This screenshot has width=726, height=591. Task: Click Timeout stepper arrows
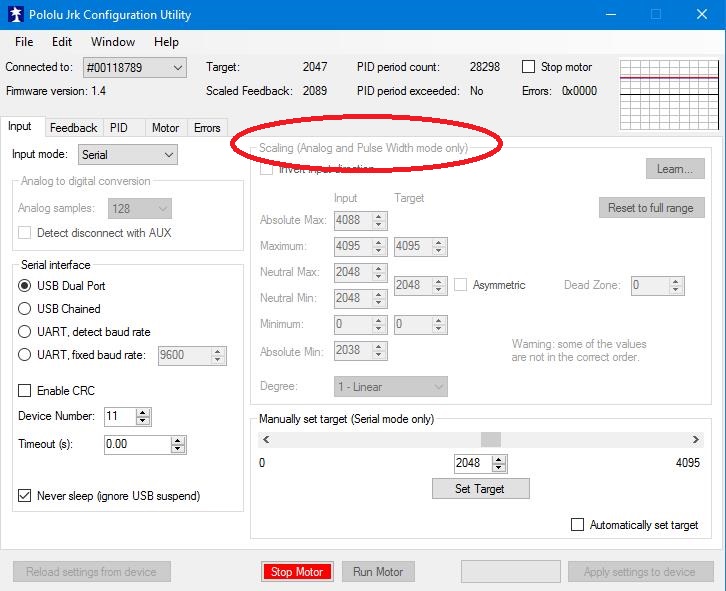178,445
